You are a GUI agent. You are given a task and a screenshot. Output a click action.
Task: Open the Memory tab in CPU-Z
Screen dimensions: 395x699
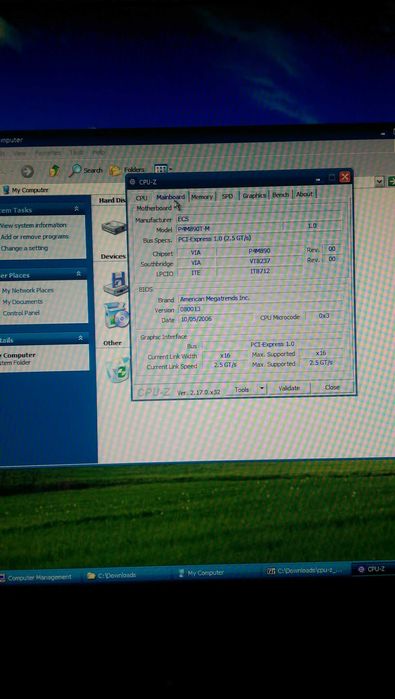202,196
